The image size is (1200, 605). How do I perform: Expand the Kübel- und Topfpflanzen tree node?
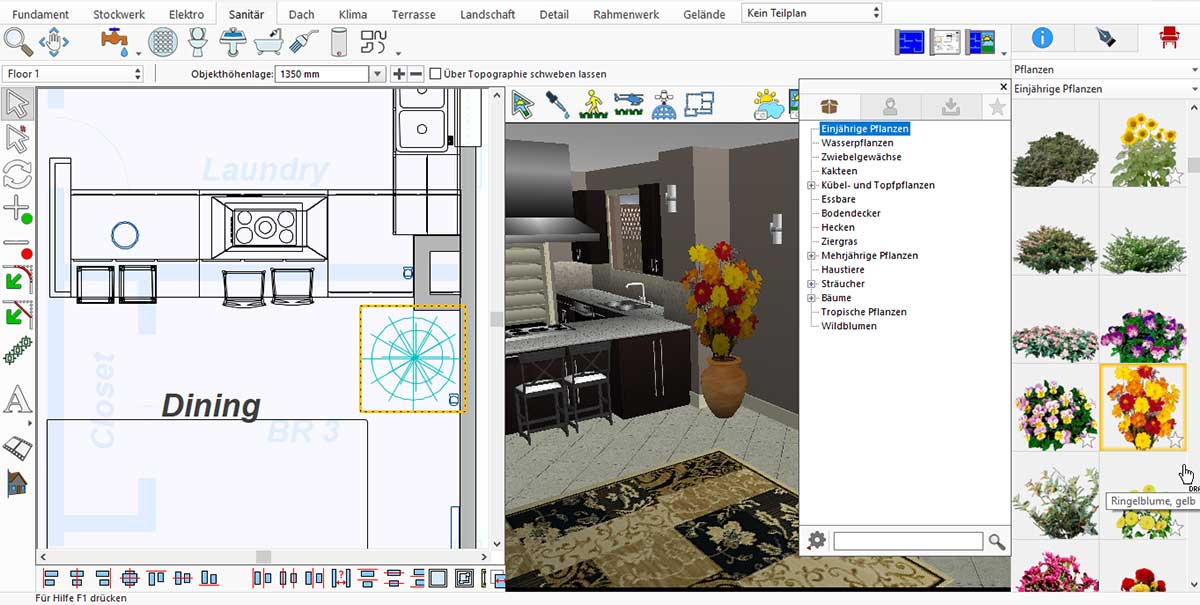812,185
